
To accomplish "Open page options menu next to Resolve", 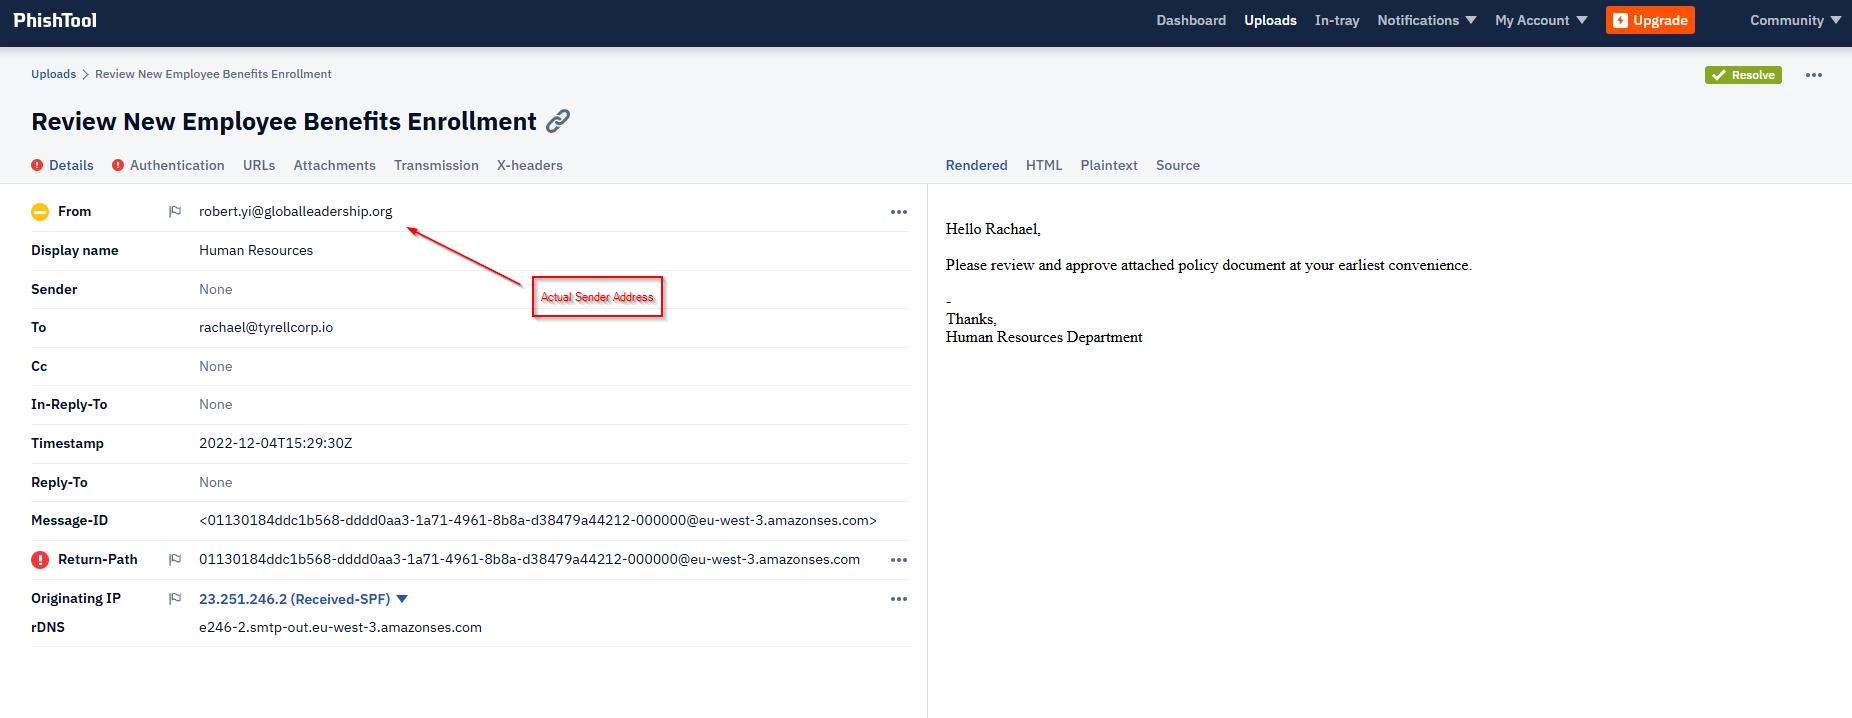I will [x=1813, y=75].
